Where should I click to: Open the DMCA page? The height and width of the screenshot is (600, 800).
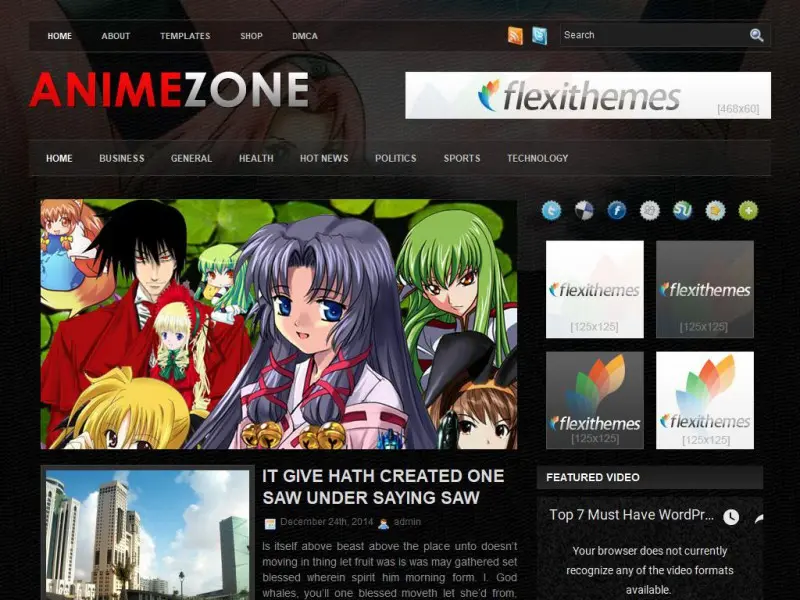click(305, 36)
